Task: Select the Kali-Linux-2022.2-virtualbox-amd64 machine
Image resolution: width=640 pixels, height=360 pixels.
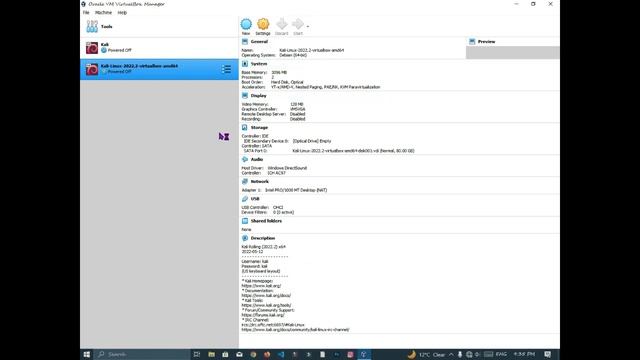Action: click(159, 69)
